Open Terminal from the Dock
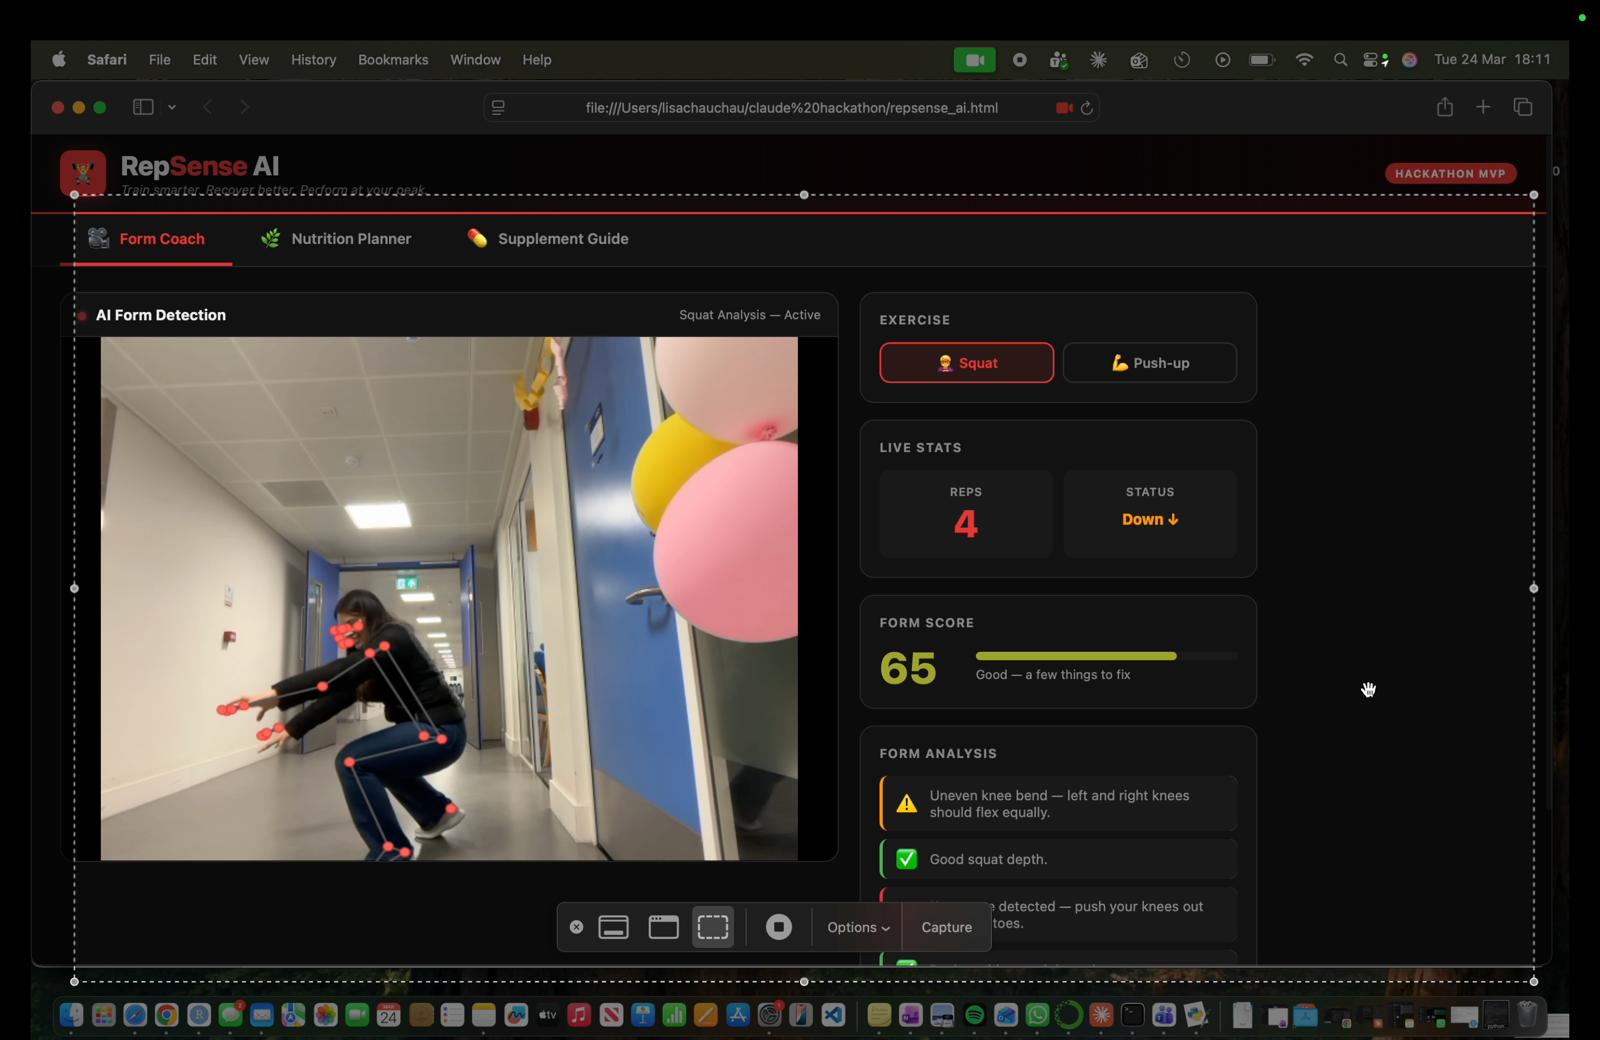The width and height of the screenshot is (1600, 1040). 1132,1016
